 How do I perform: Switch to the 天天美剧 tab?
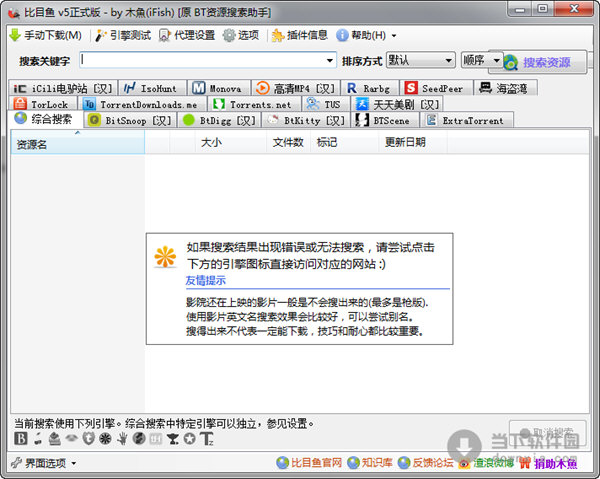tap(396, 104)
